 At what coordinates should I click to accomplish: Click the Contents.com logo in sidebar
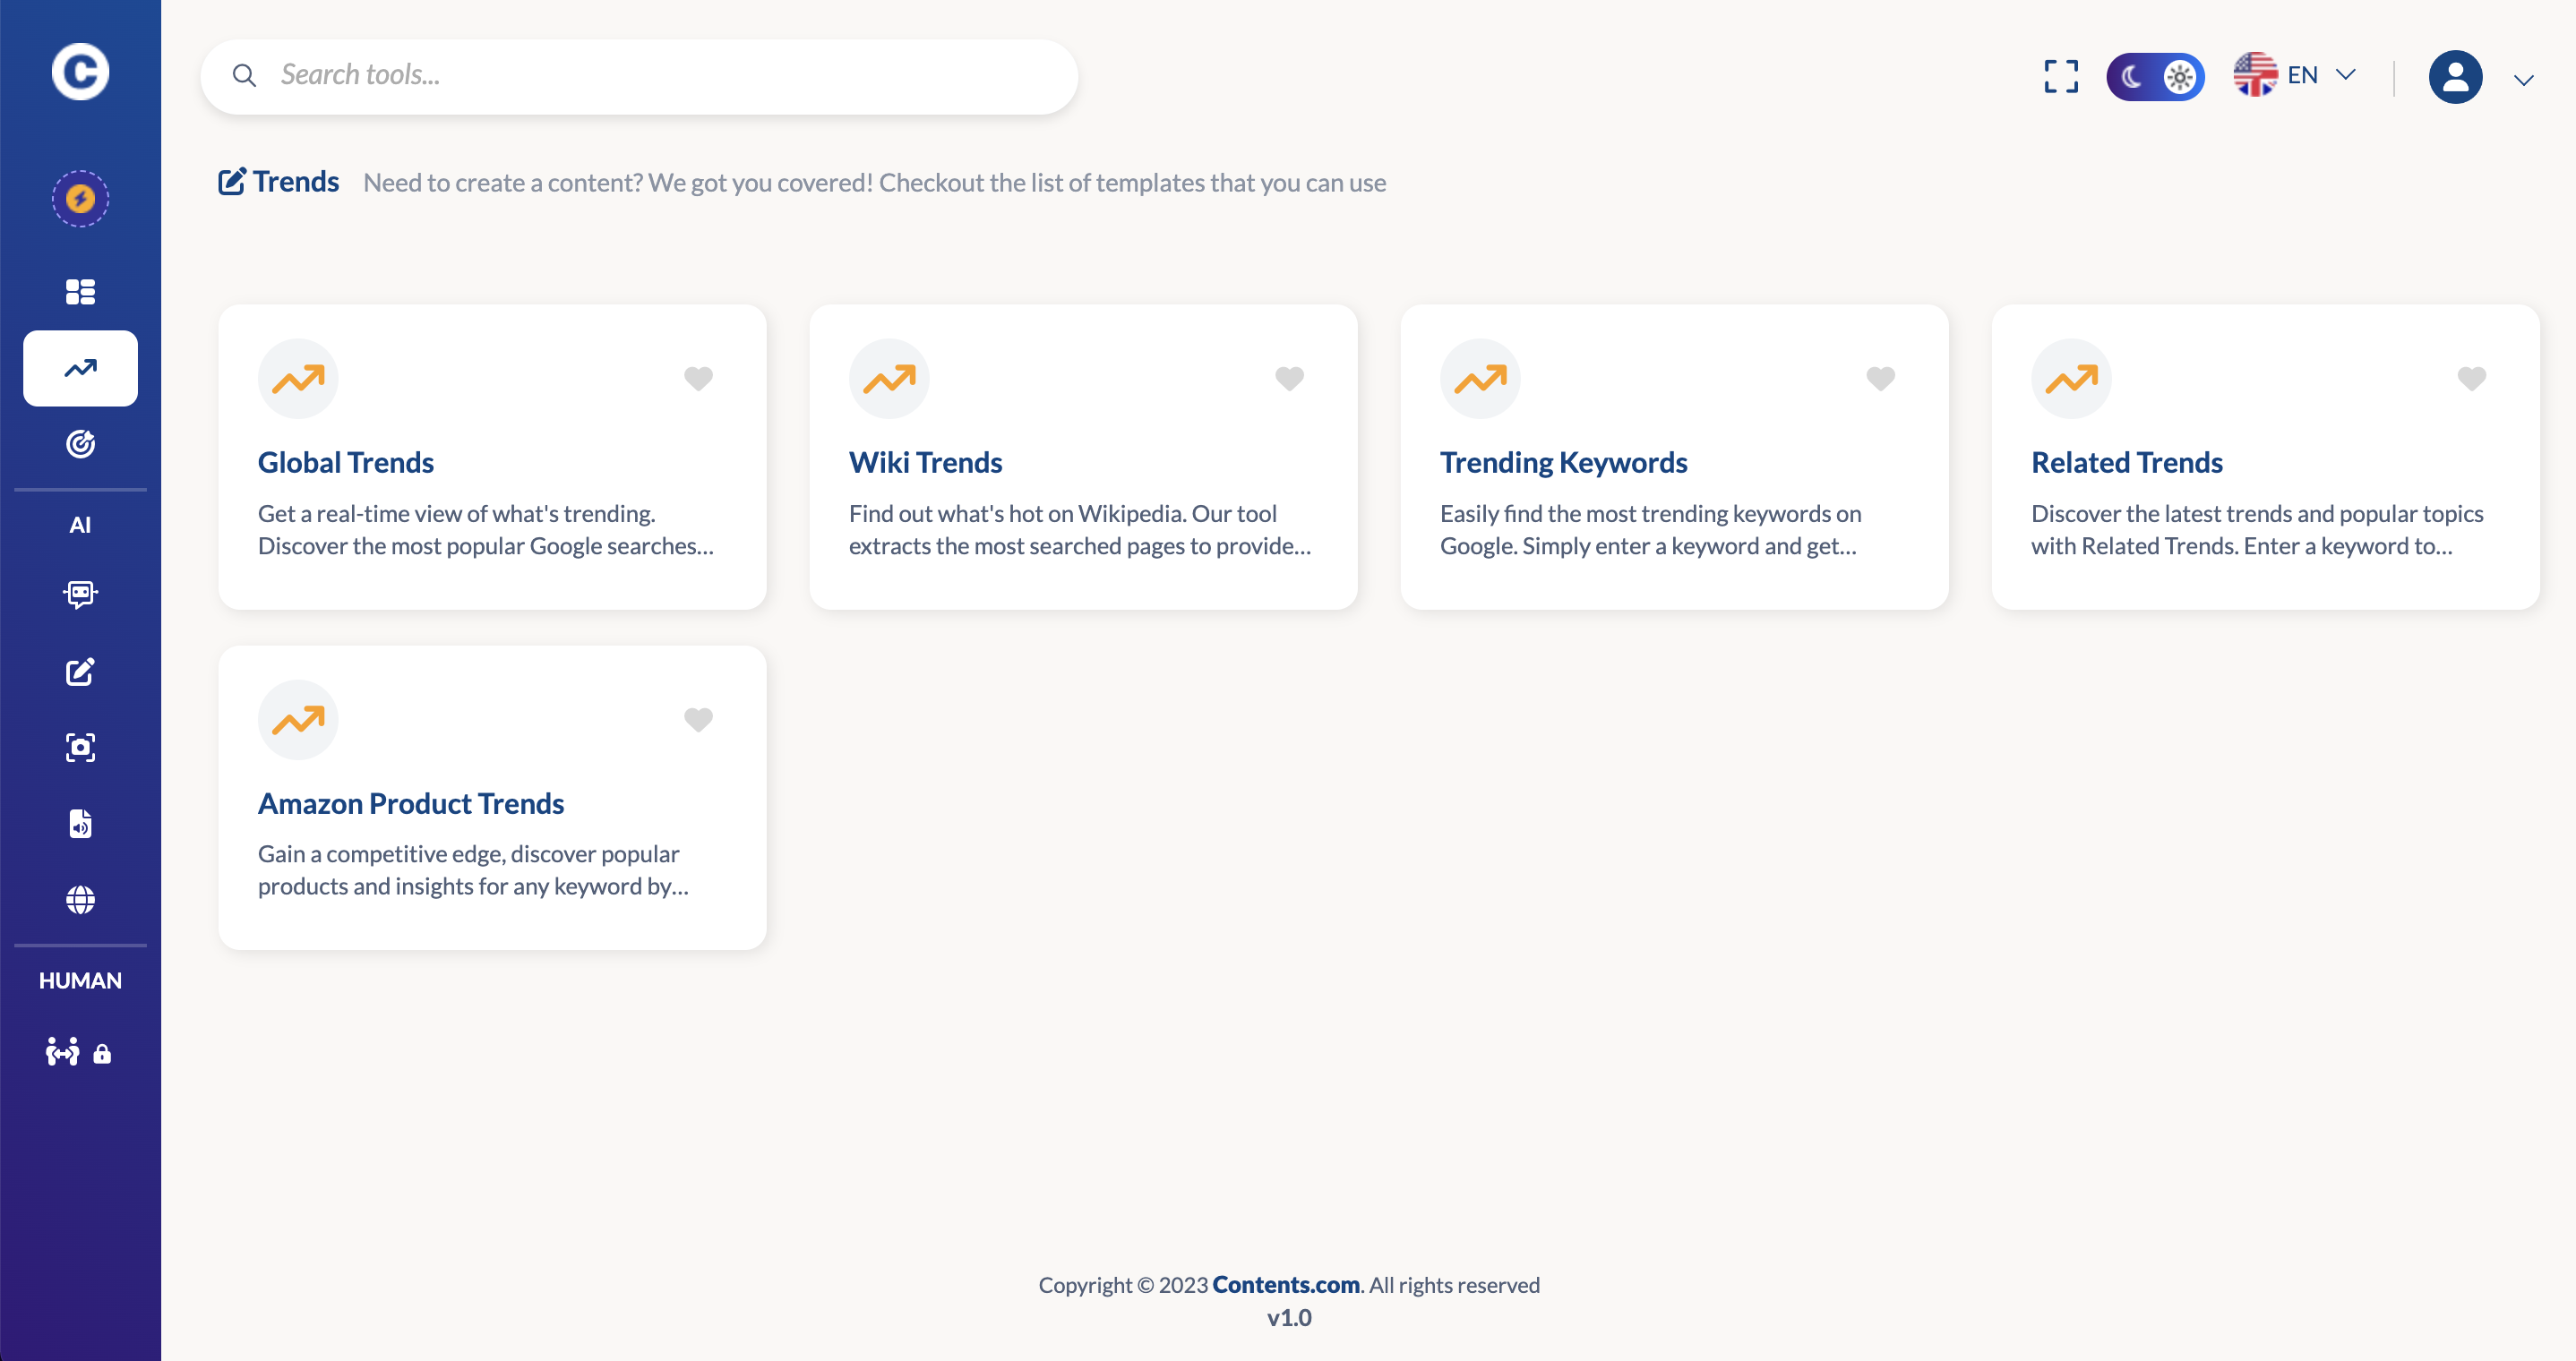pyautogui.click(x=80, y=71)
